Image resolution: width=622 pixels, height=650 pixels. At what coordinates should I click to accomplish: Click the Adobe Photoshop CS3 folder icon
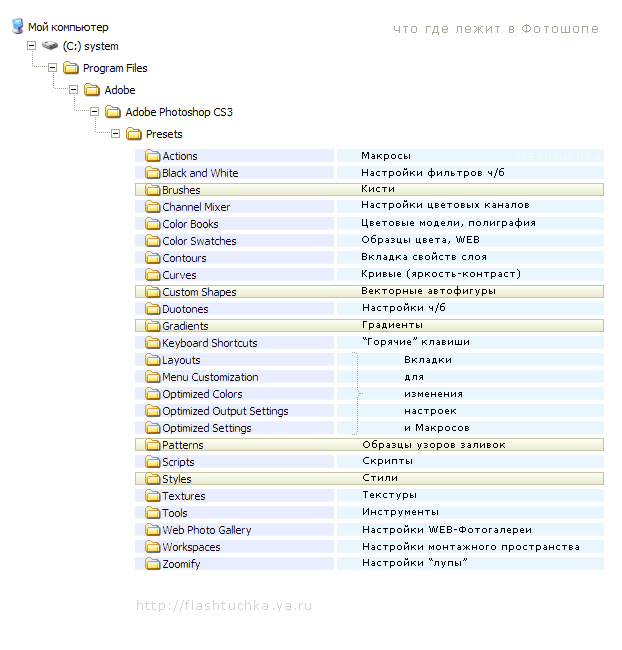click(x=113, y=112)
